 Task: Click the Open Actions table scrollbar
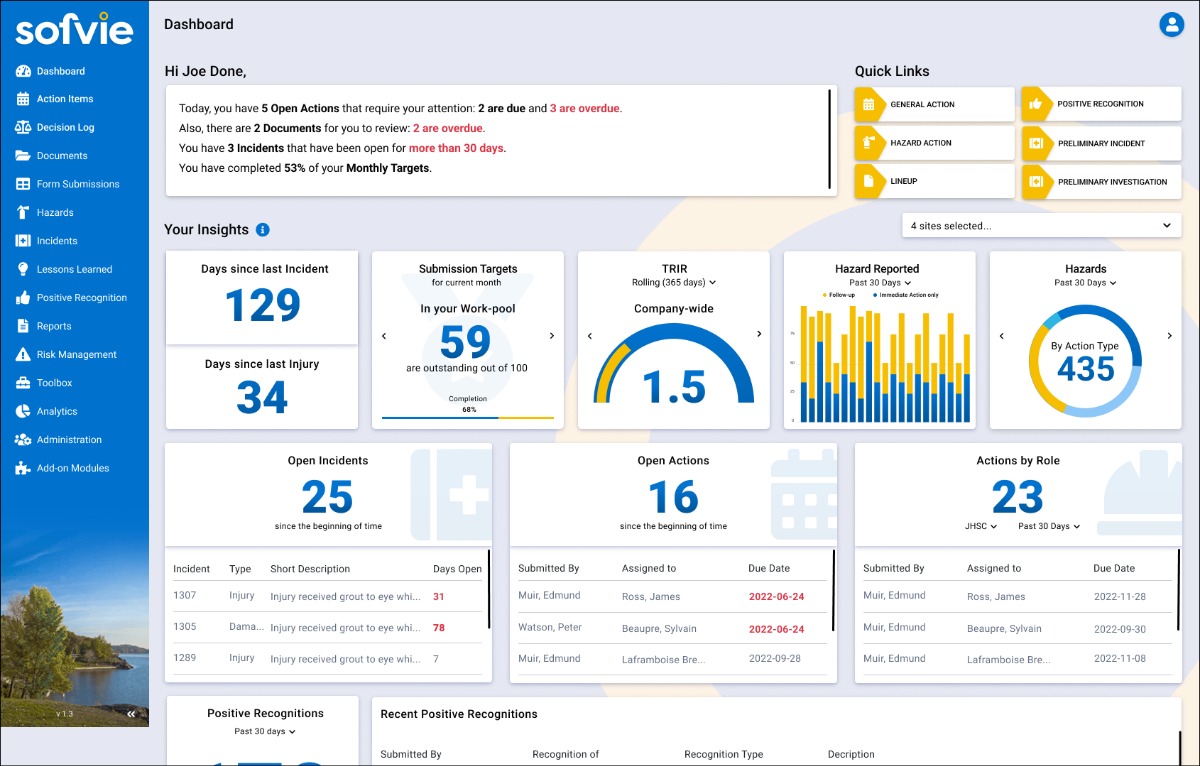pyautogui.click(x=834, y=588)
